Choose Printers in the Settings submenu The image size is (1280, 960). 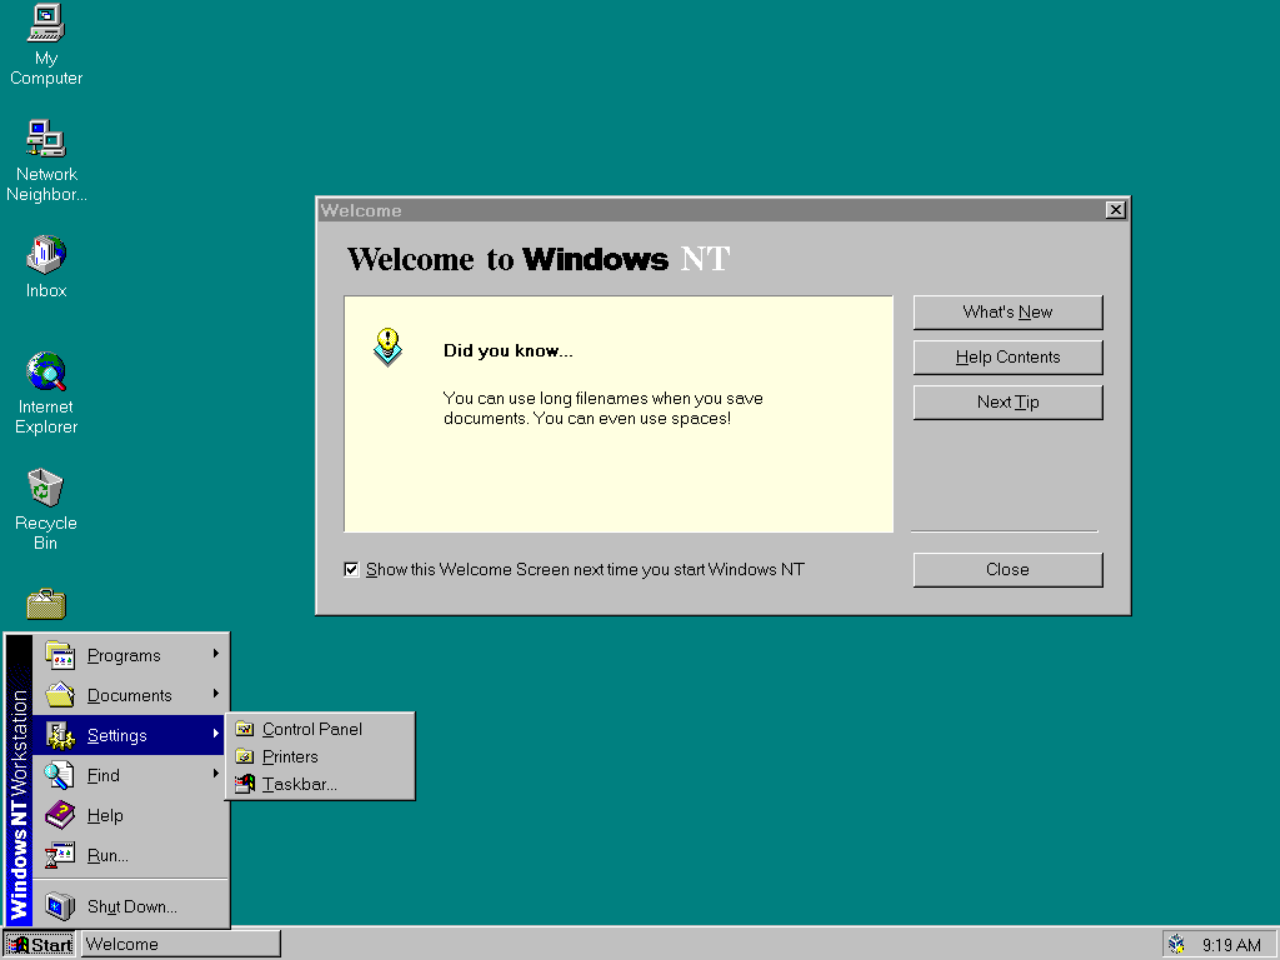coord(290,757)
